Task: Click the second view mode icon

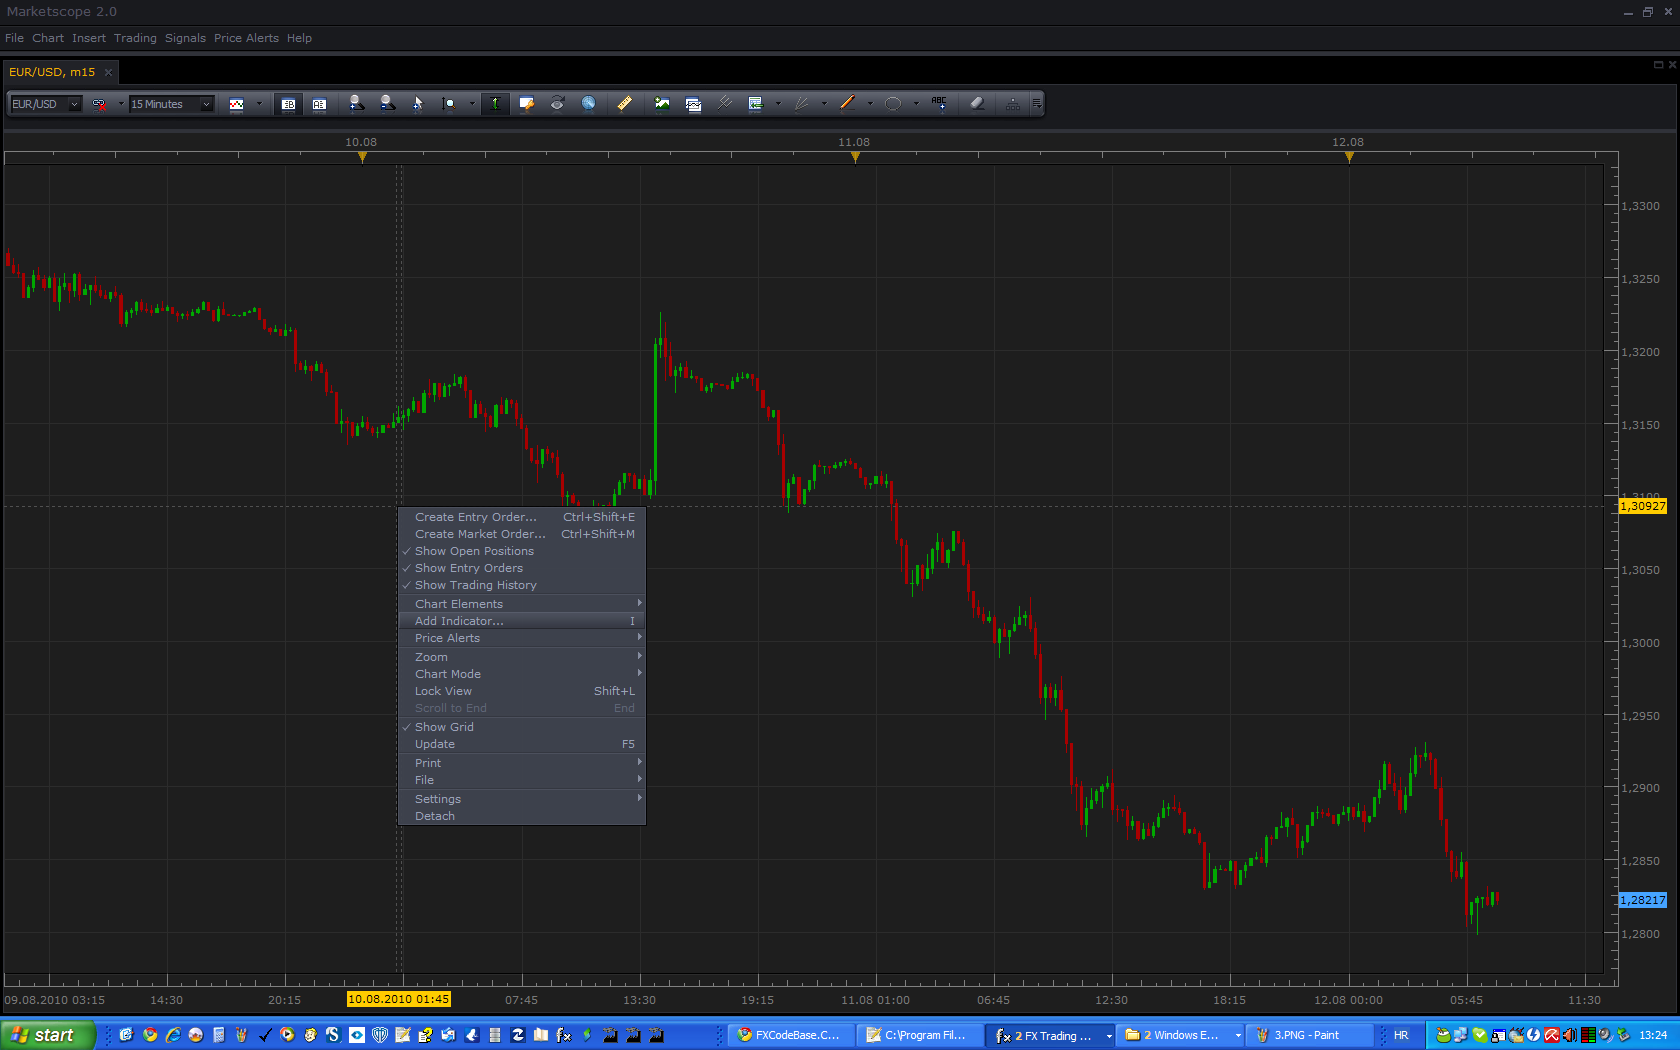Action: [x=319, y=104]
